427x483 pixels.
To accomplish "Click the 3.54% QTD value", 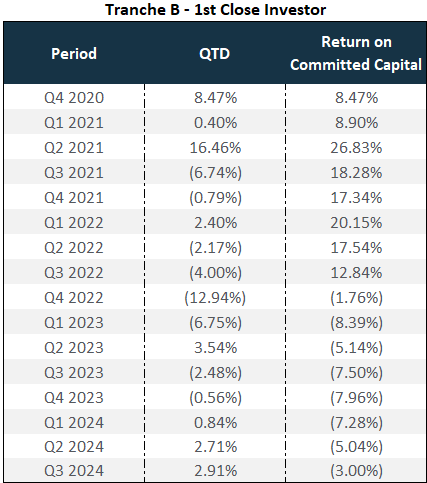I will pos(215,348).
